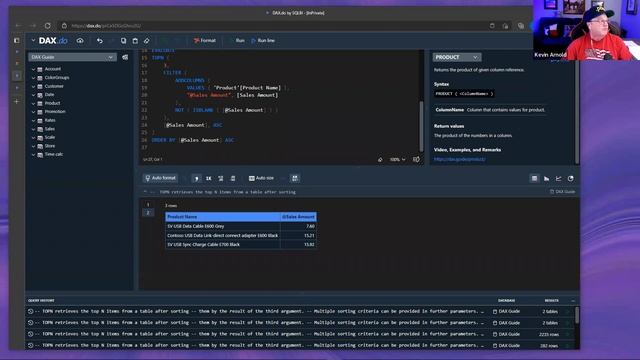Screen dimensions: 640x360
Task: Click the 1K number format icon
Action: click(x=209, y=178)
